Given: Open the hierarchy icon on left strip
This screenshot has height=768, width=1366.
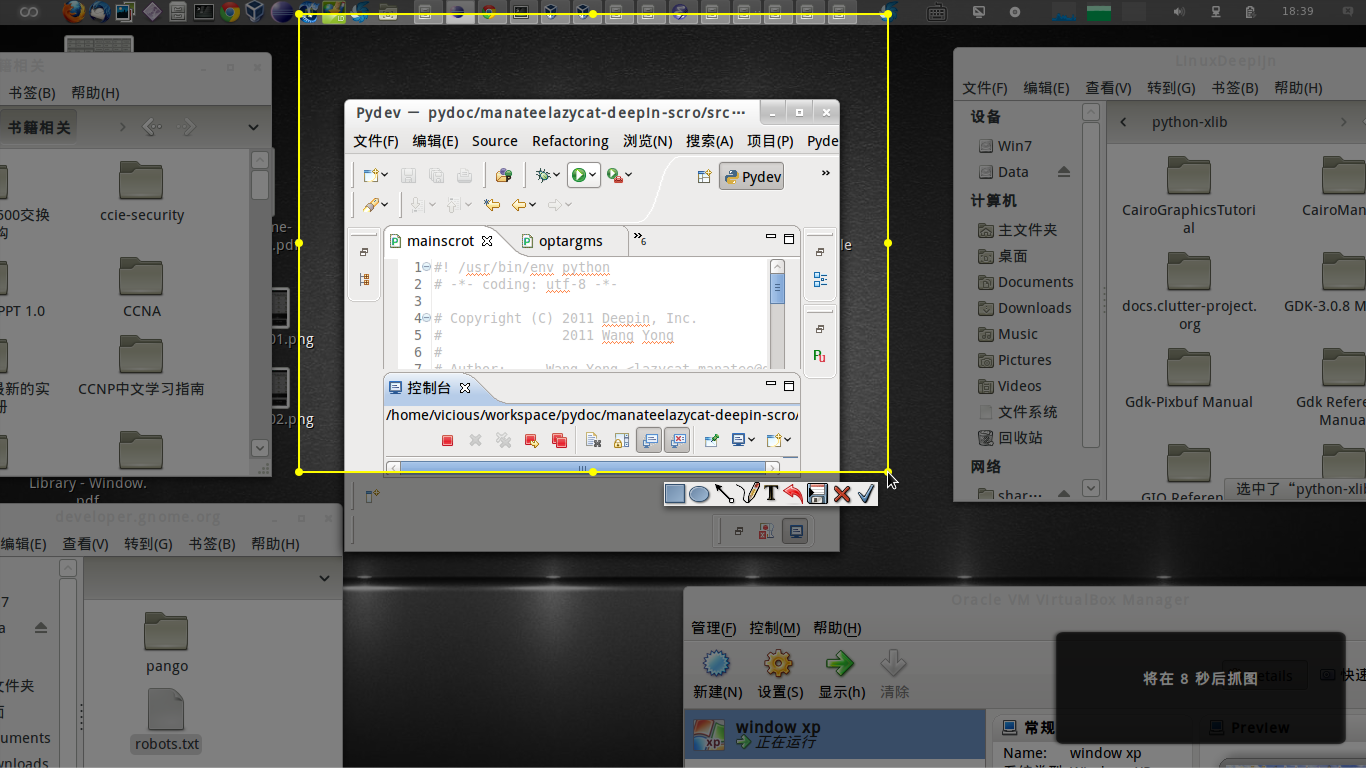Looking at the screenshot, I should coord(364,280).
